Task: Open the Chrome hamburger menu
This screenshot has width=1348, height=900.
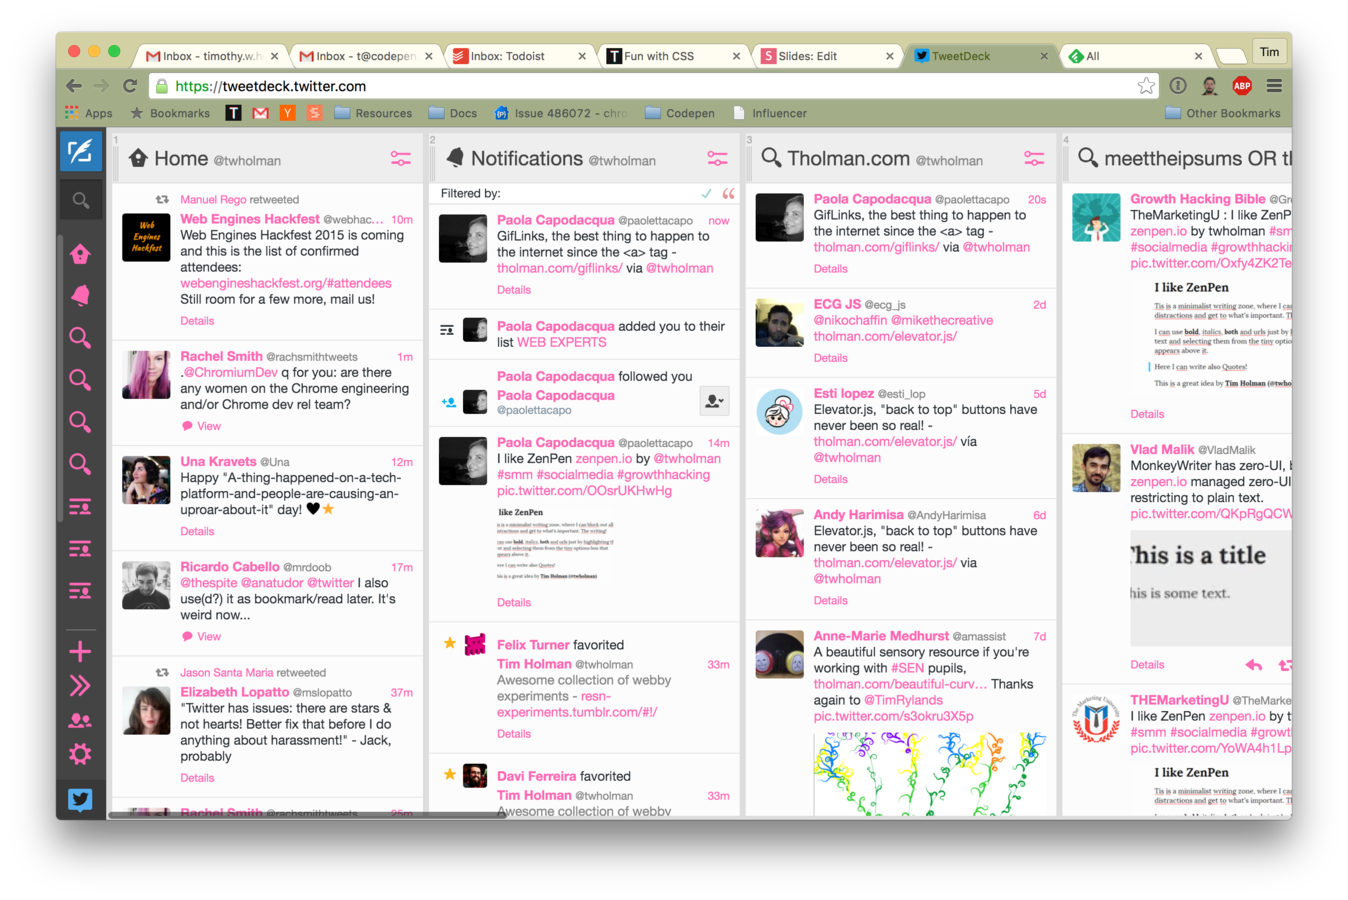Action: point(1274,86)
